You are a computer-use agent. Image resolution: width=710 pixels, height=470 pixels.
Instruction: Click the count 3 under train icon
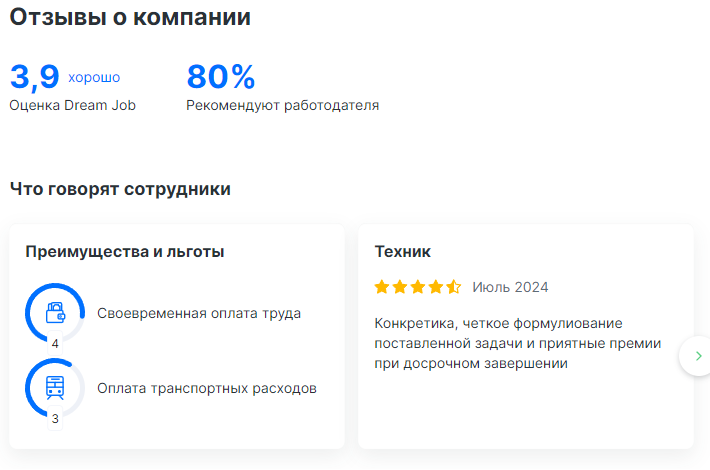(x=55, y=419)
